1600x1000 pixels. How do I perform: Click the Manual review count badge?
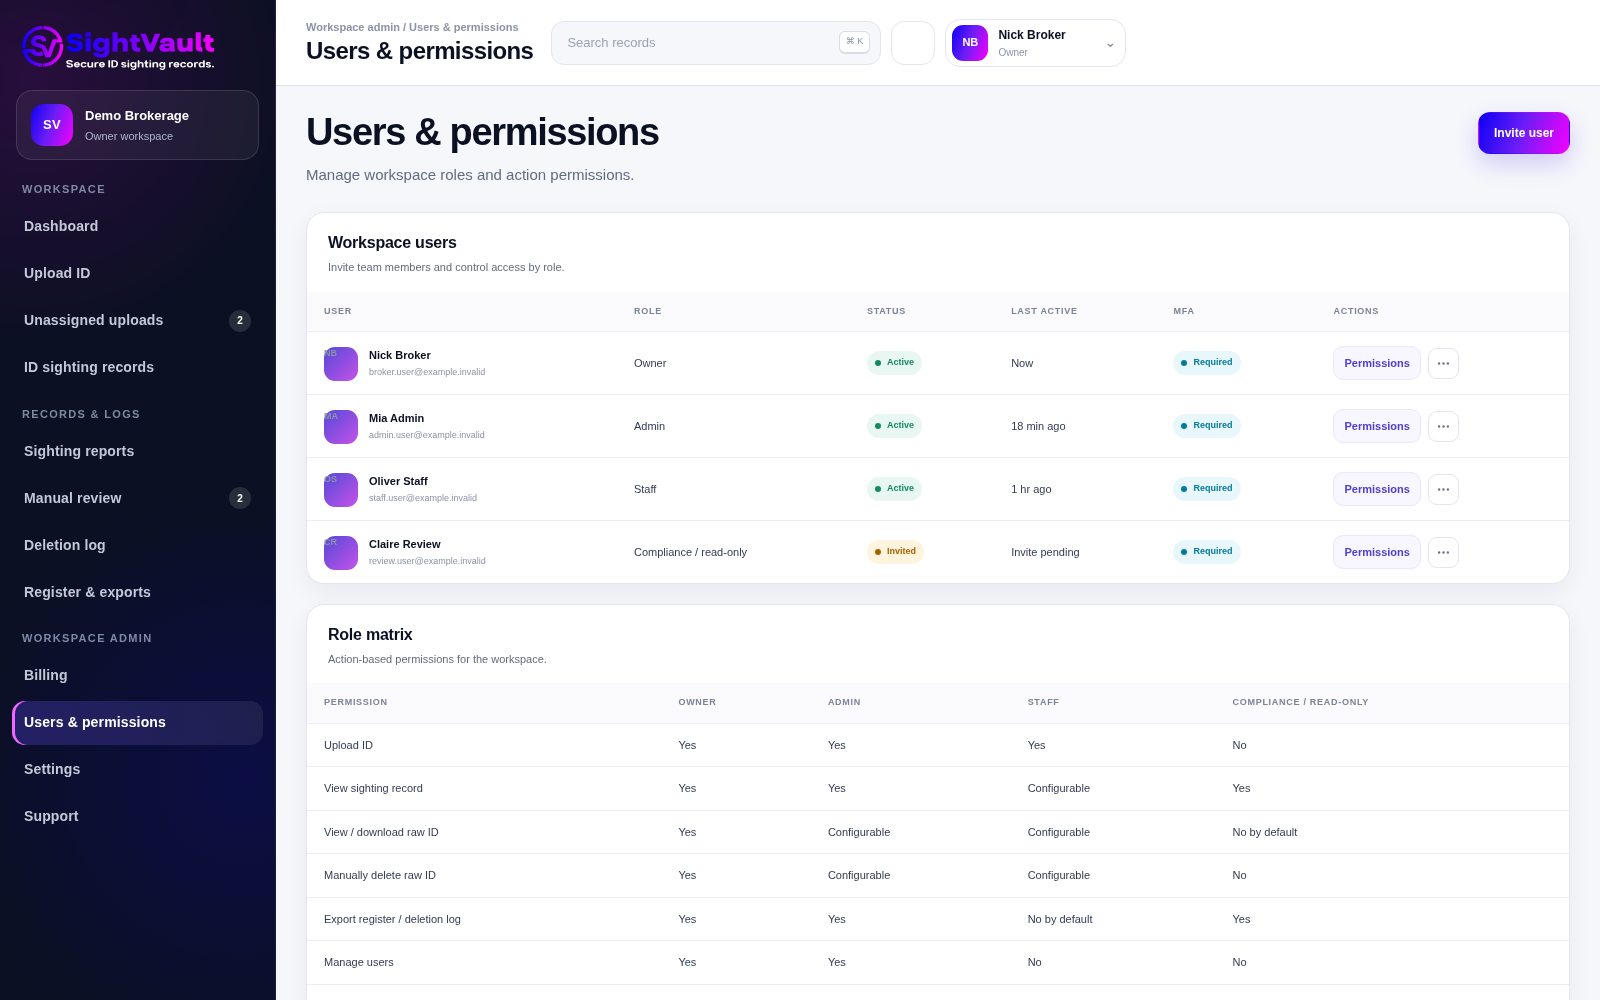240,498
